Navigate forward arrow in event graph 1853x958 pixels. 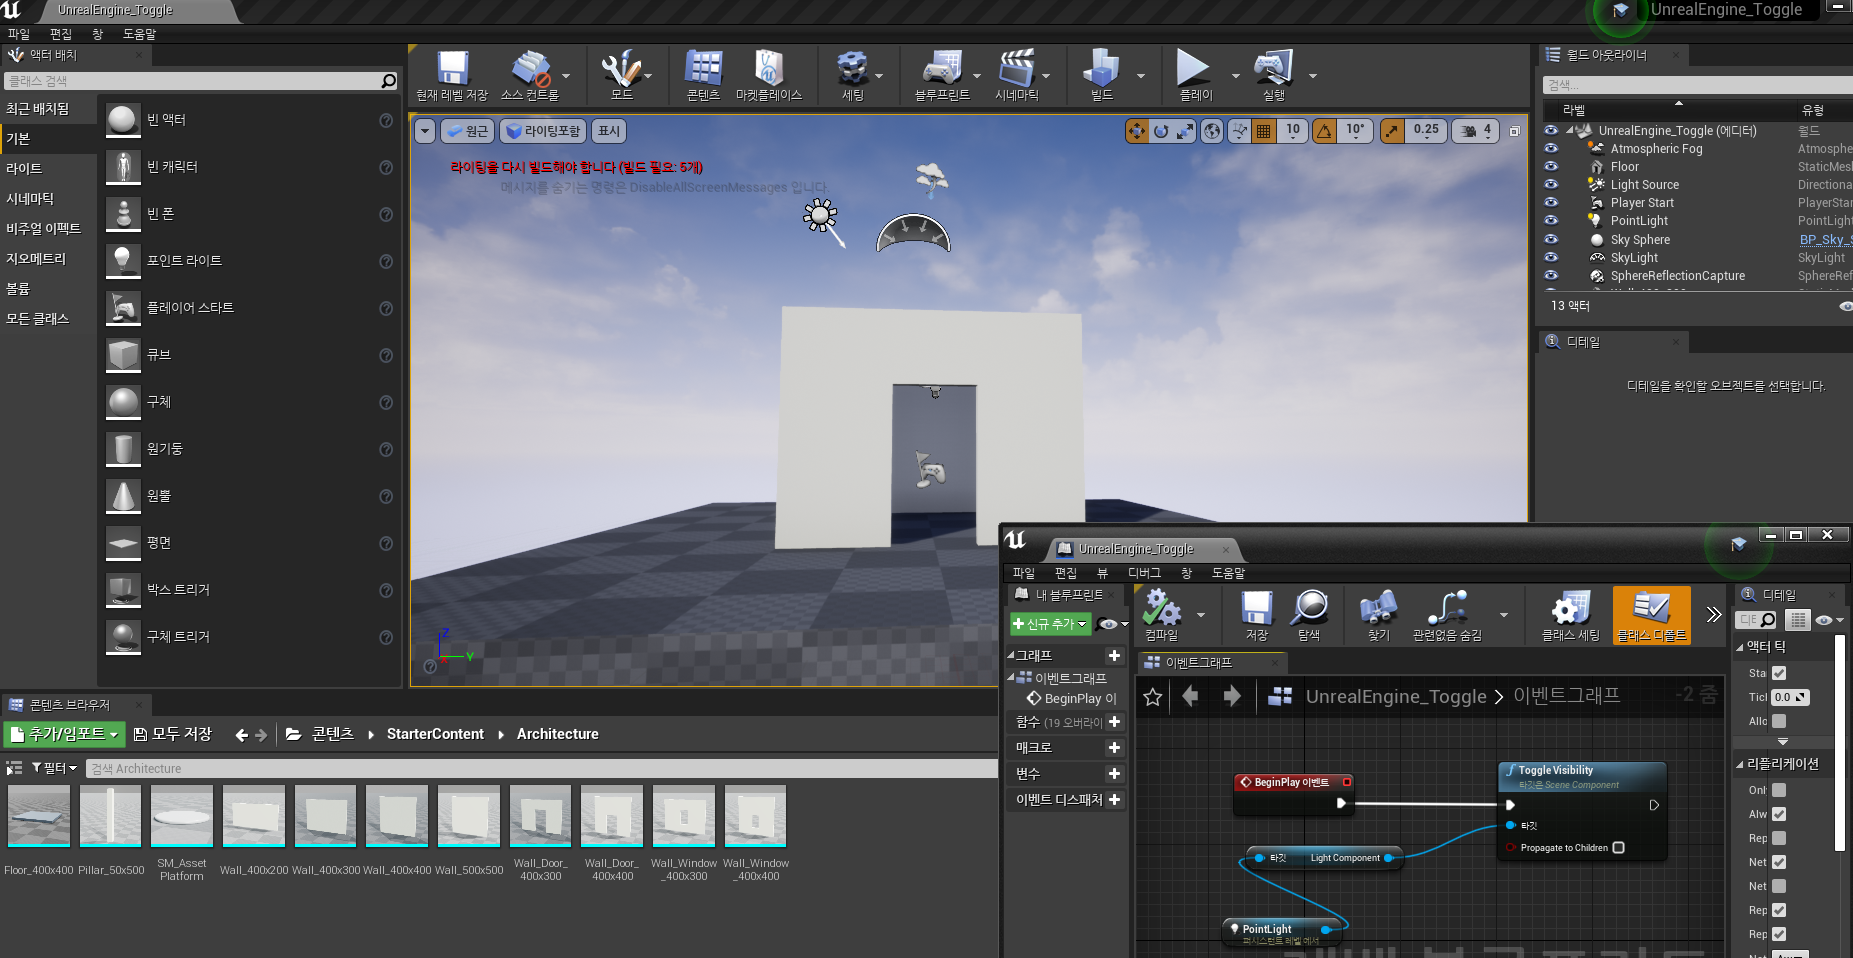pos(1232,696)
